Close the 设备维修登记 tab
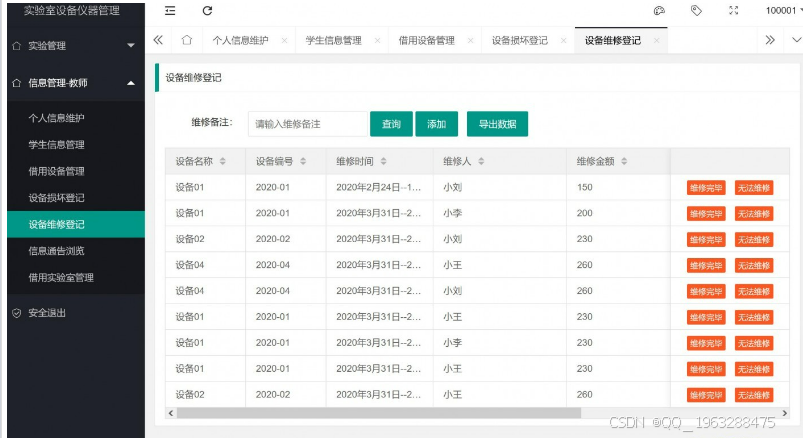Image resolution: width=803 pixels, height=438 pixels. click(657, 40)
